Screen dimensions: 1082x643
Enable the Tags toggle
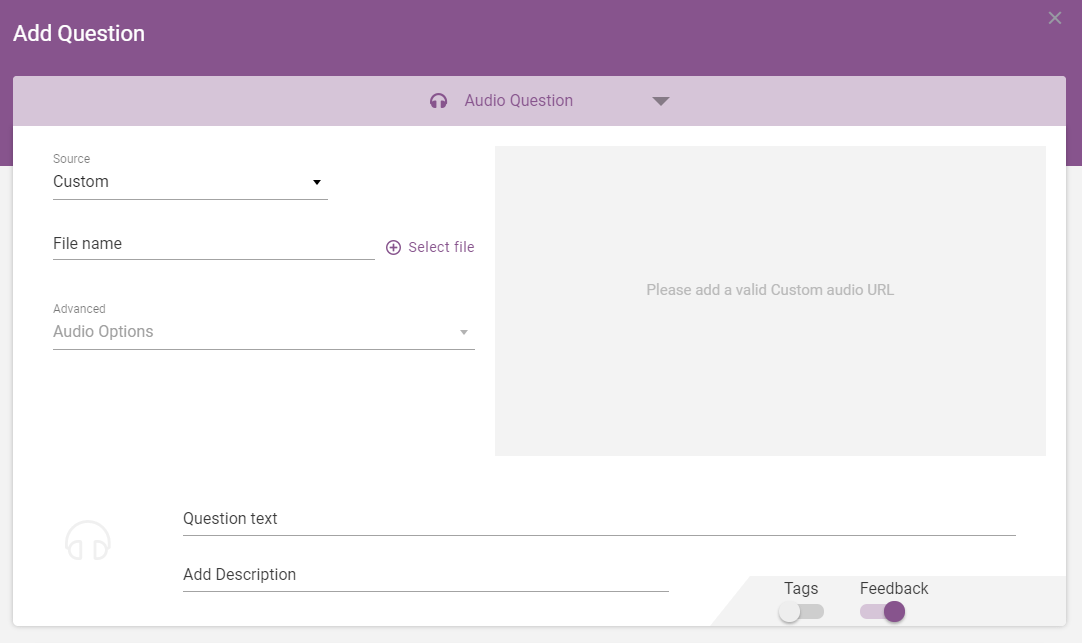[801, 612]
